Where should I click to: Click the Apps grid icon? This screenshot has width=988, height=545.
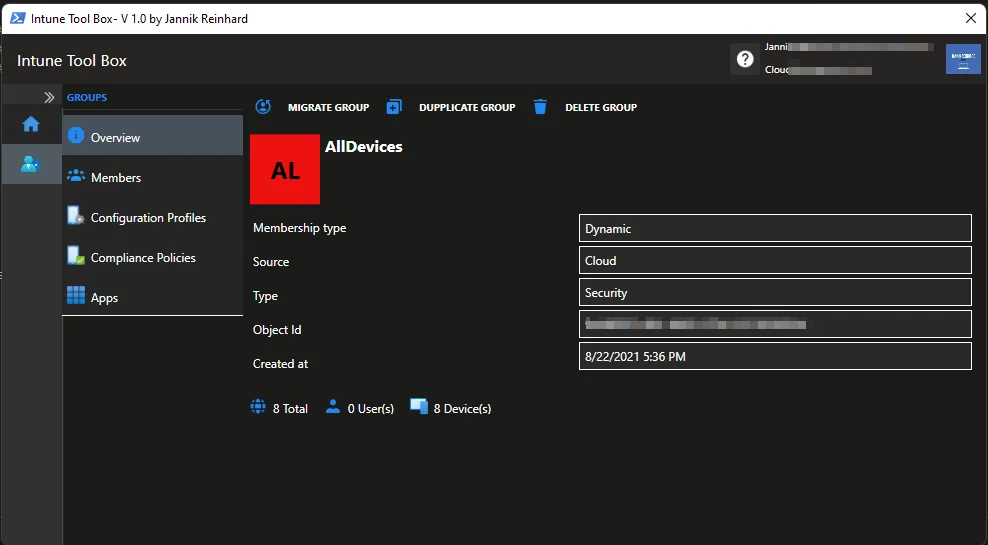click(76, 295)
